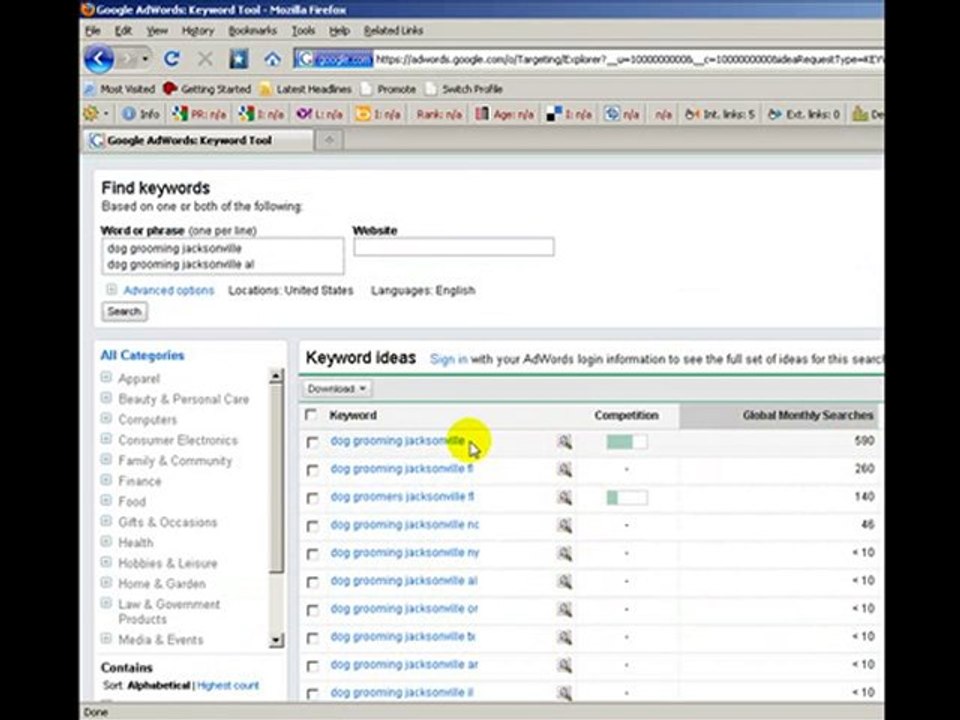
Task: Click the Search button
Action: point(124,312)
